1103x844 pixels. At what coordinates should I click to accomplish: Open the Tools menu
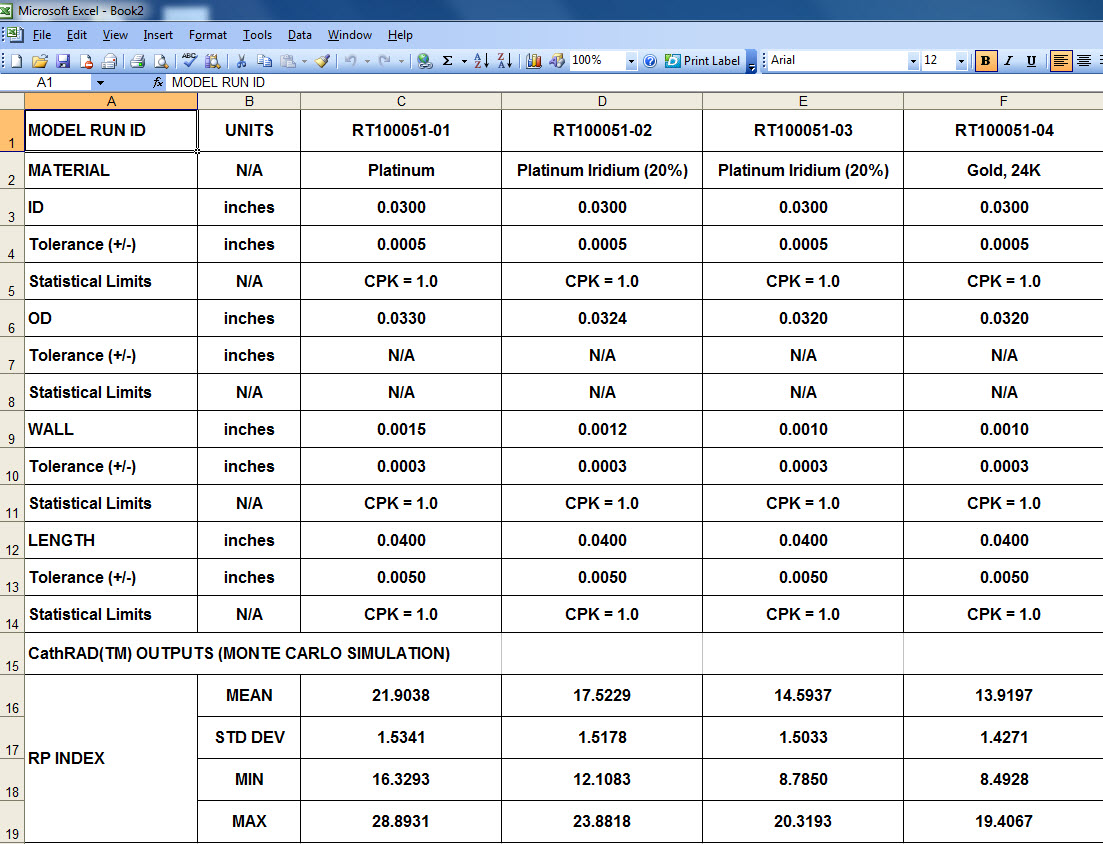[257, 35]
